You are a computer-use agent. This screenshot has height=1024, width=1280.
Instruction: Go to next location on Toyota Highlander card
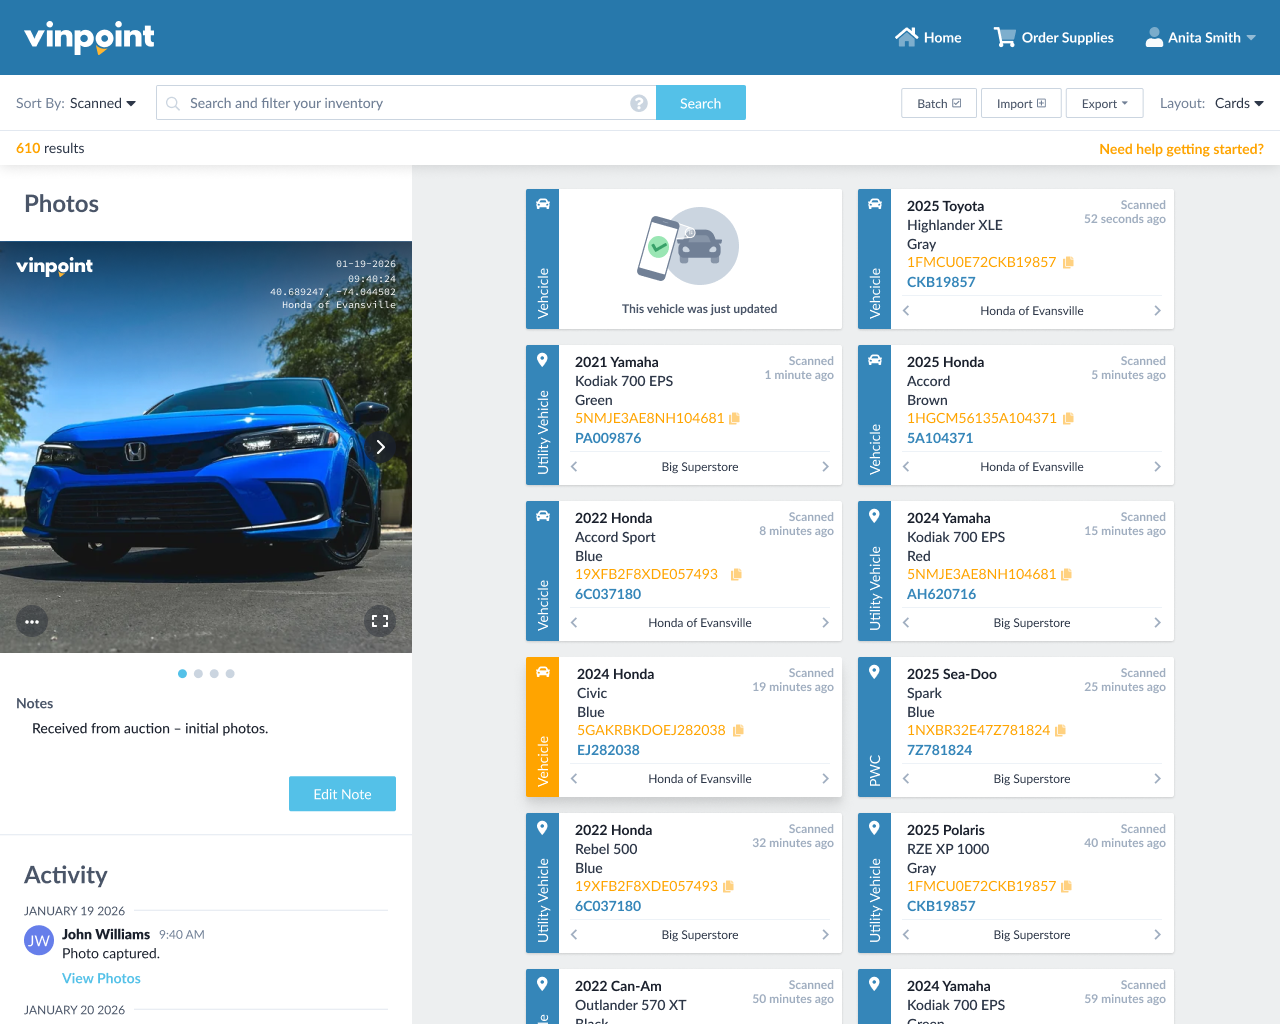tap(1157, 311)
